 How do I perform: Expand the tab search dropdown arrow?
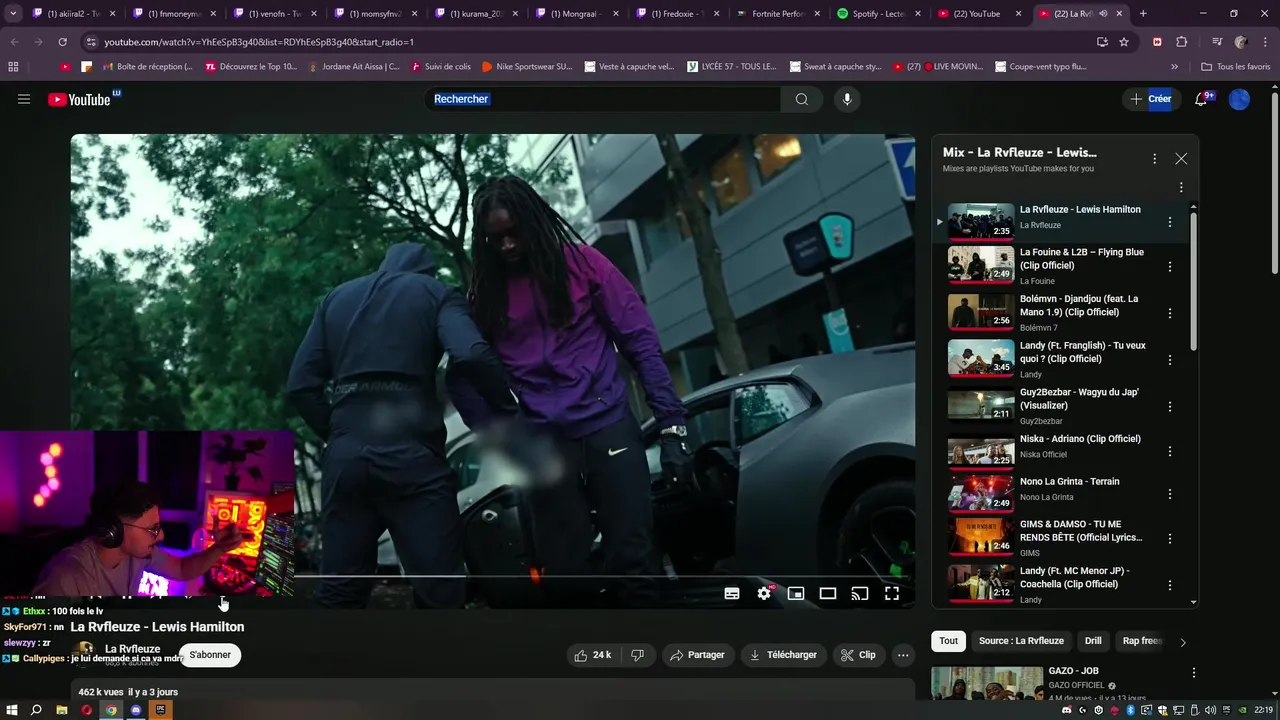pos(13,14)
